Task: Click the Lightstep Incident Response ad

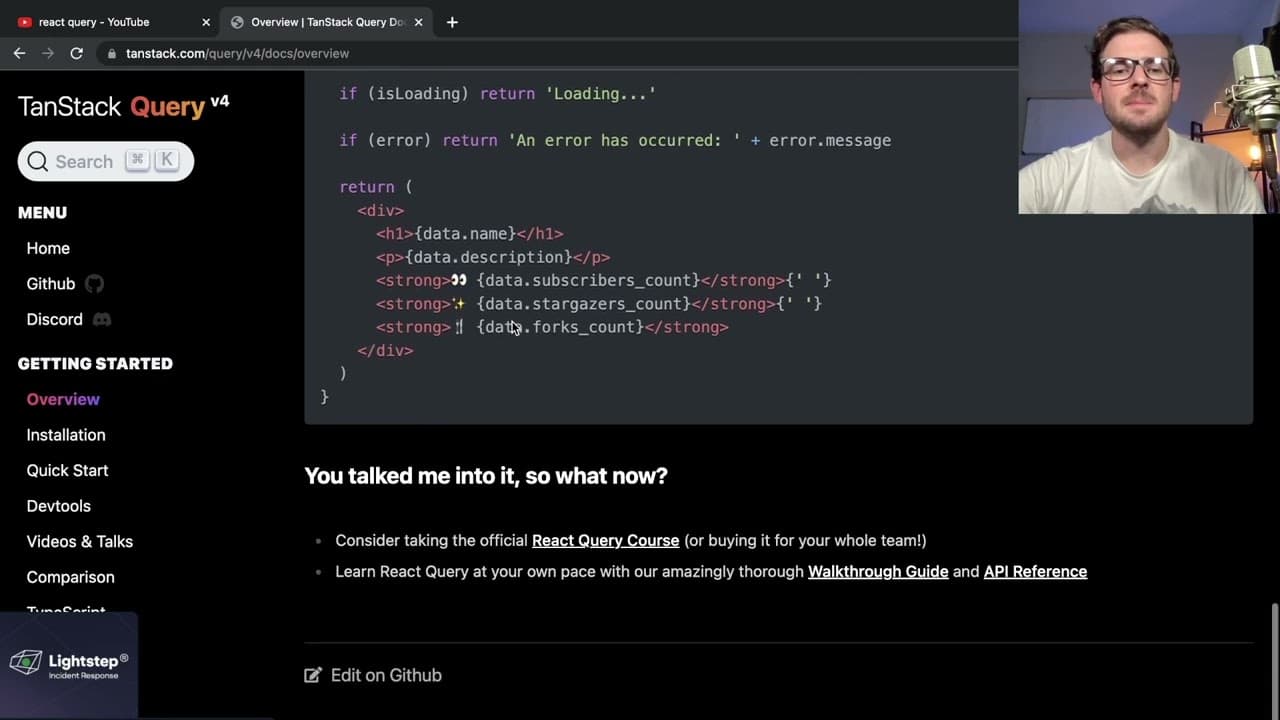Action: point(69,665)
